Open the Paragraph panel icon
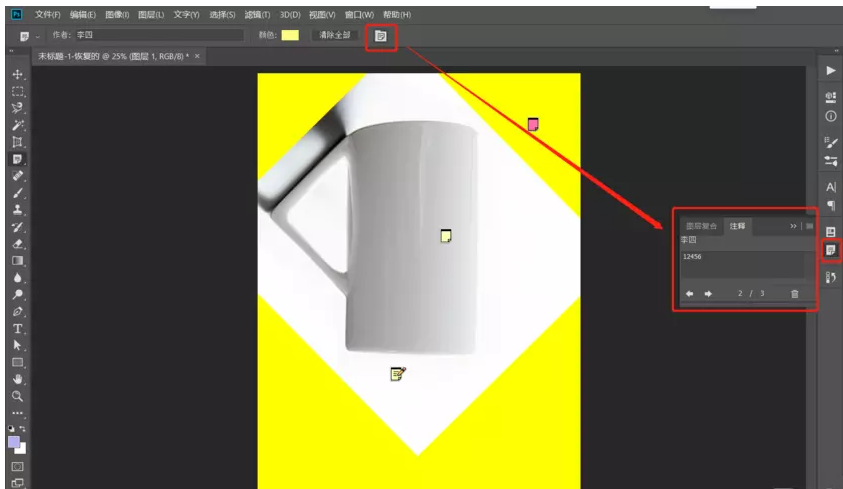 [x=831, y=205]
